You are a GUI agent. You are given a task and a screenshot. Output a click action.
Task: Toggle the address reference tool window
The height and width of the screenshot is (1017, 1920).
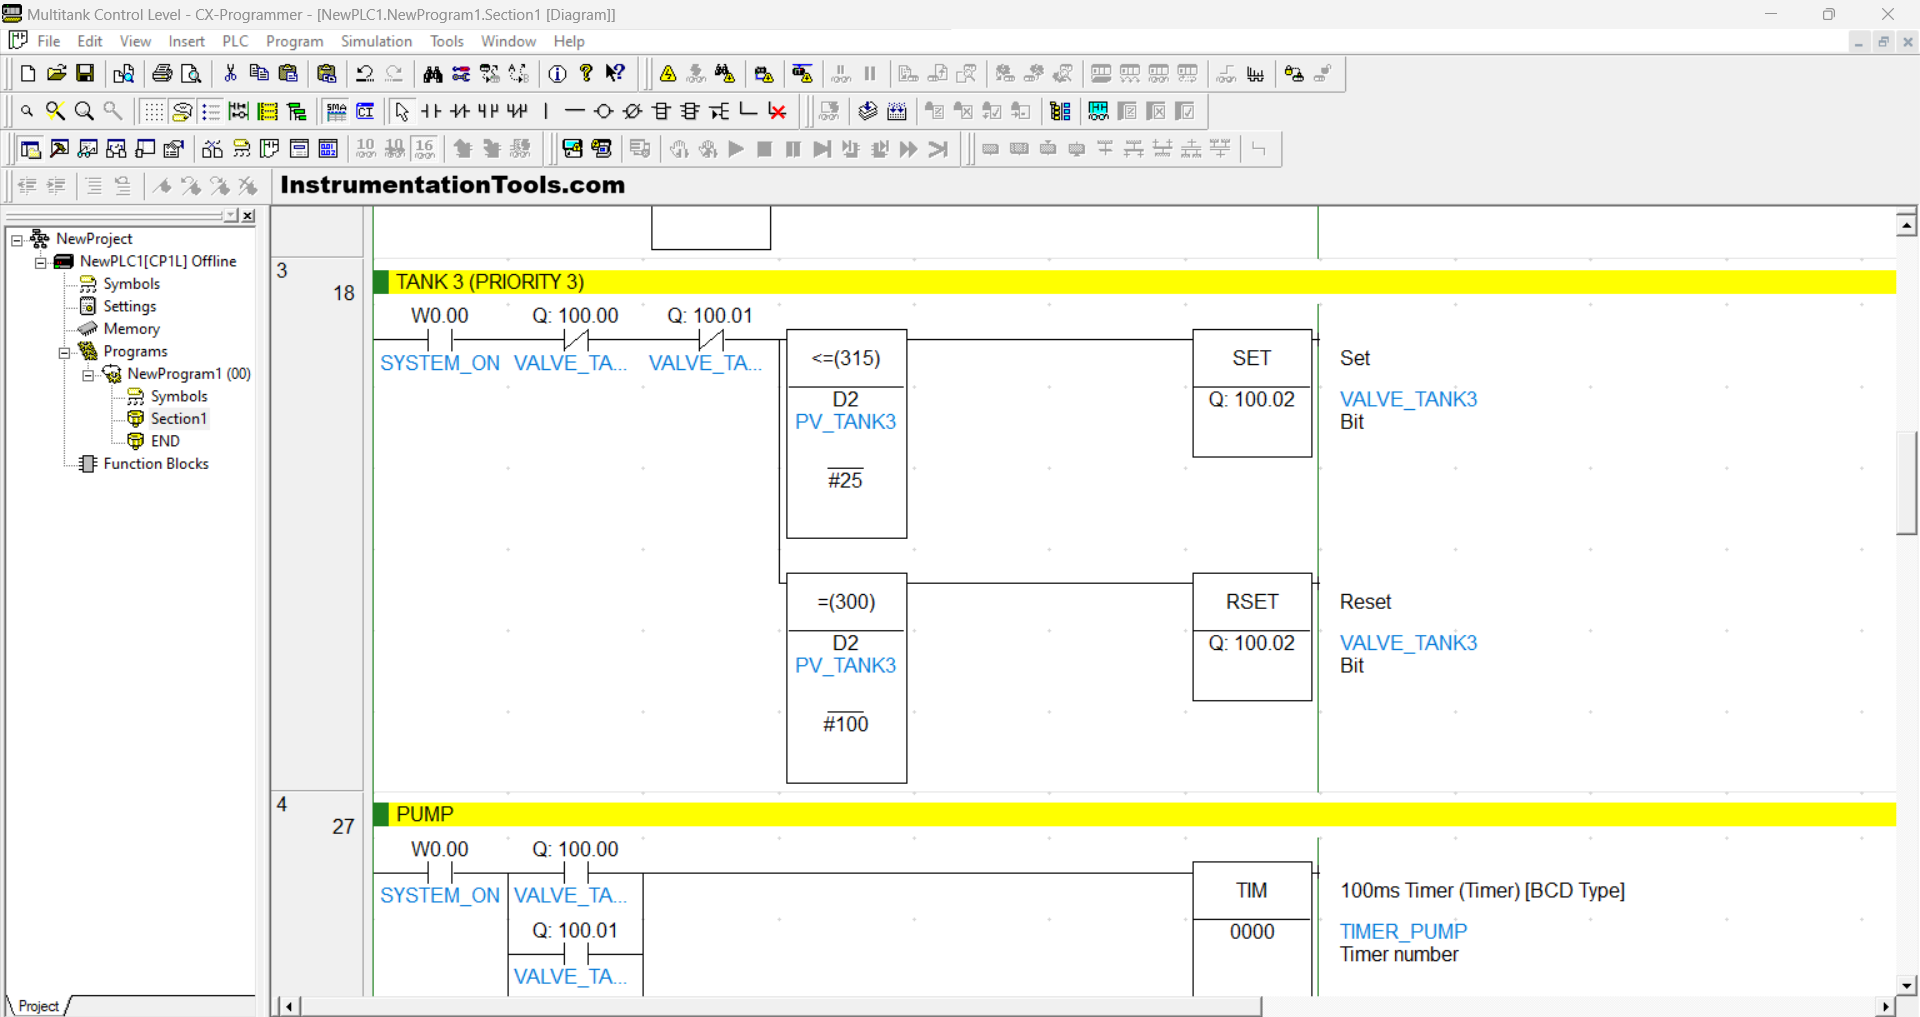(118, 149)
